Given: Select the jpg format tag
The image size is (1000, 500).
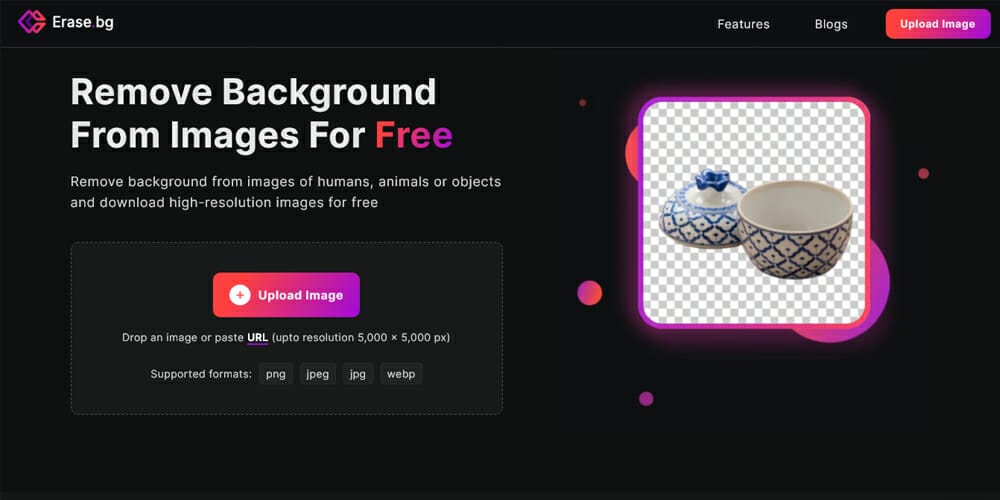Looking at the screenshot, I should coord(358,374).
